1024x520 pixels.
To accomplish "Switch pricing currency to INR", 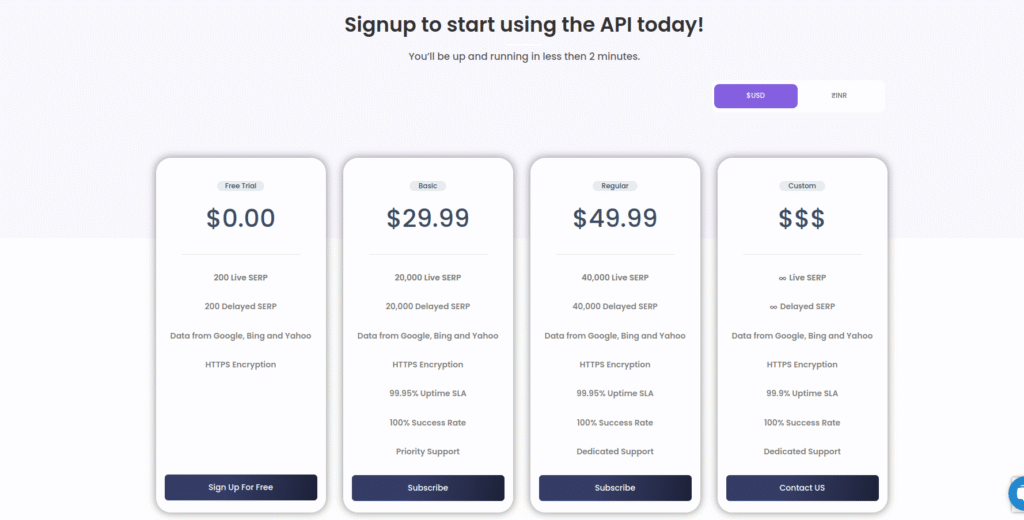I will [x=839, y=96].
